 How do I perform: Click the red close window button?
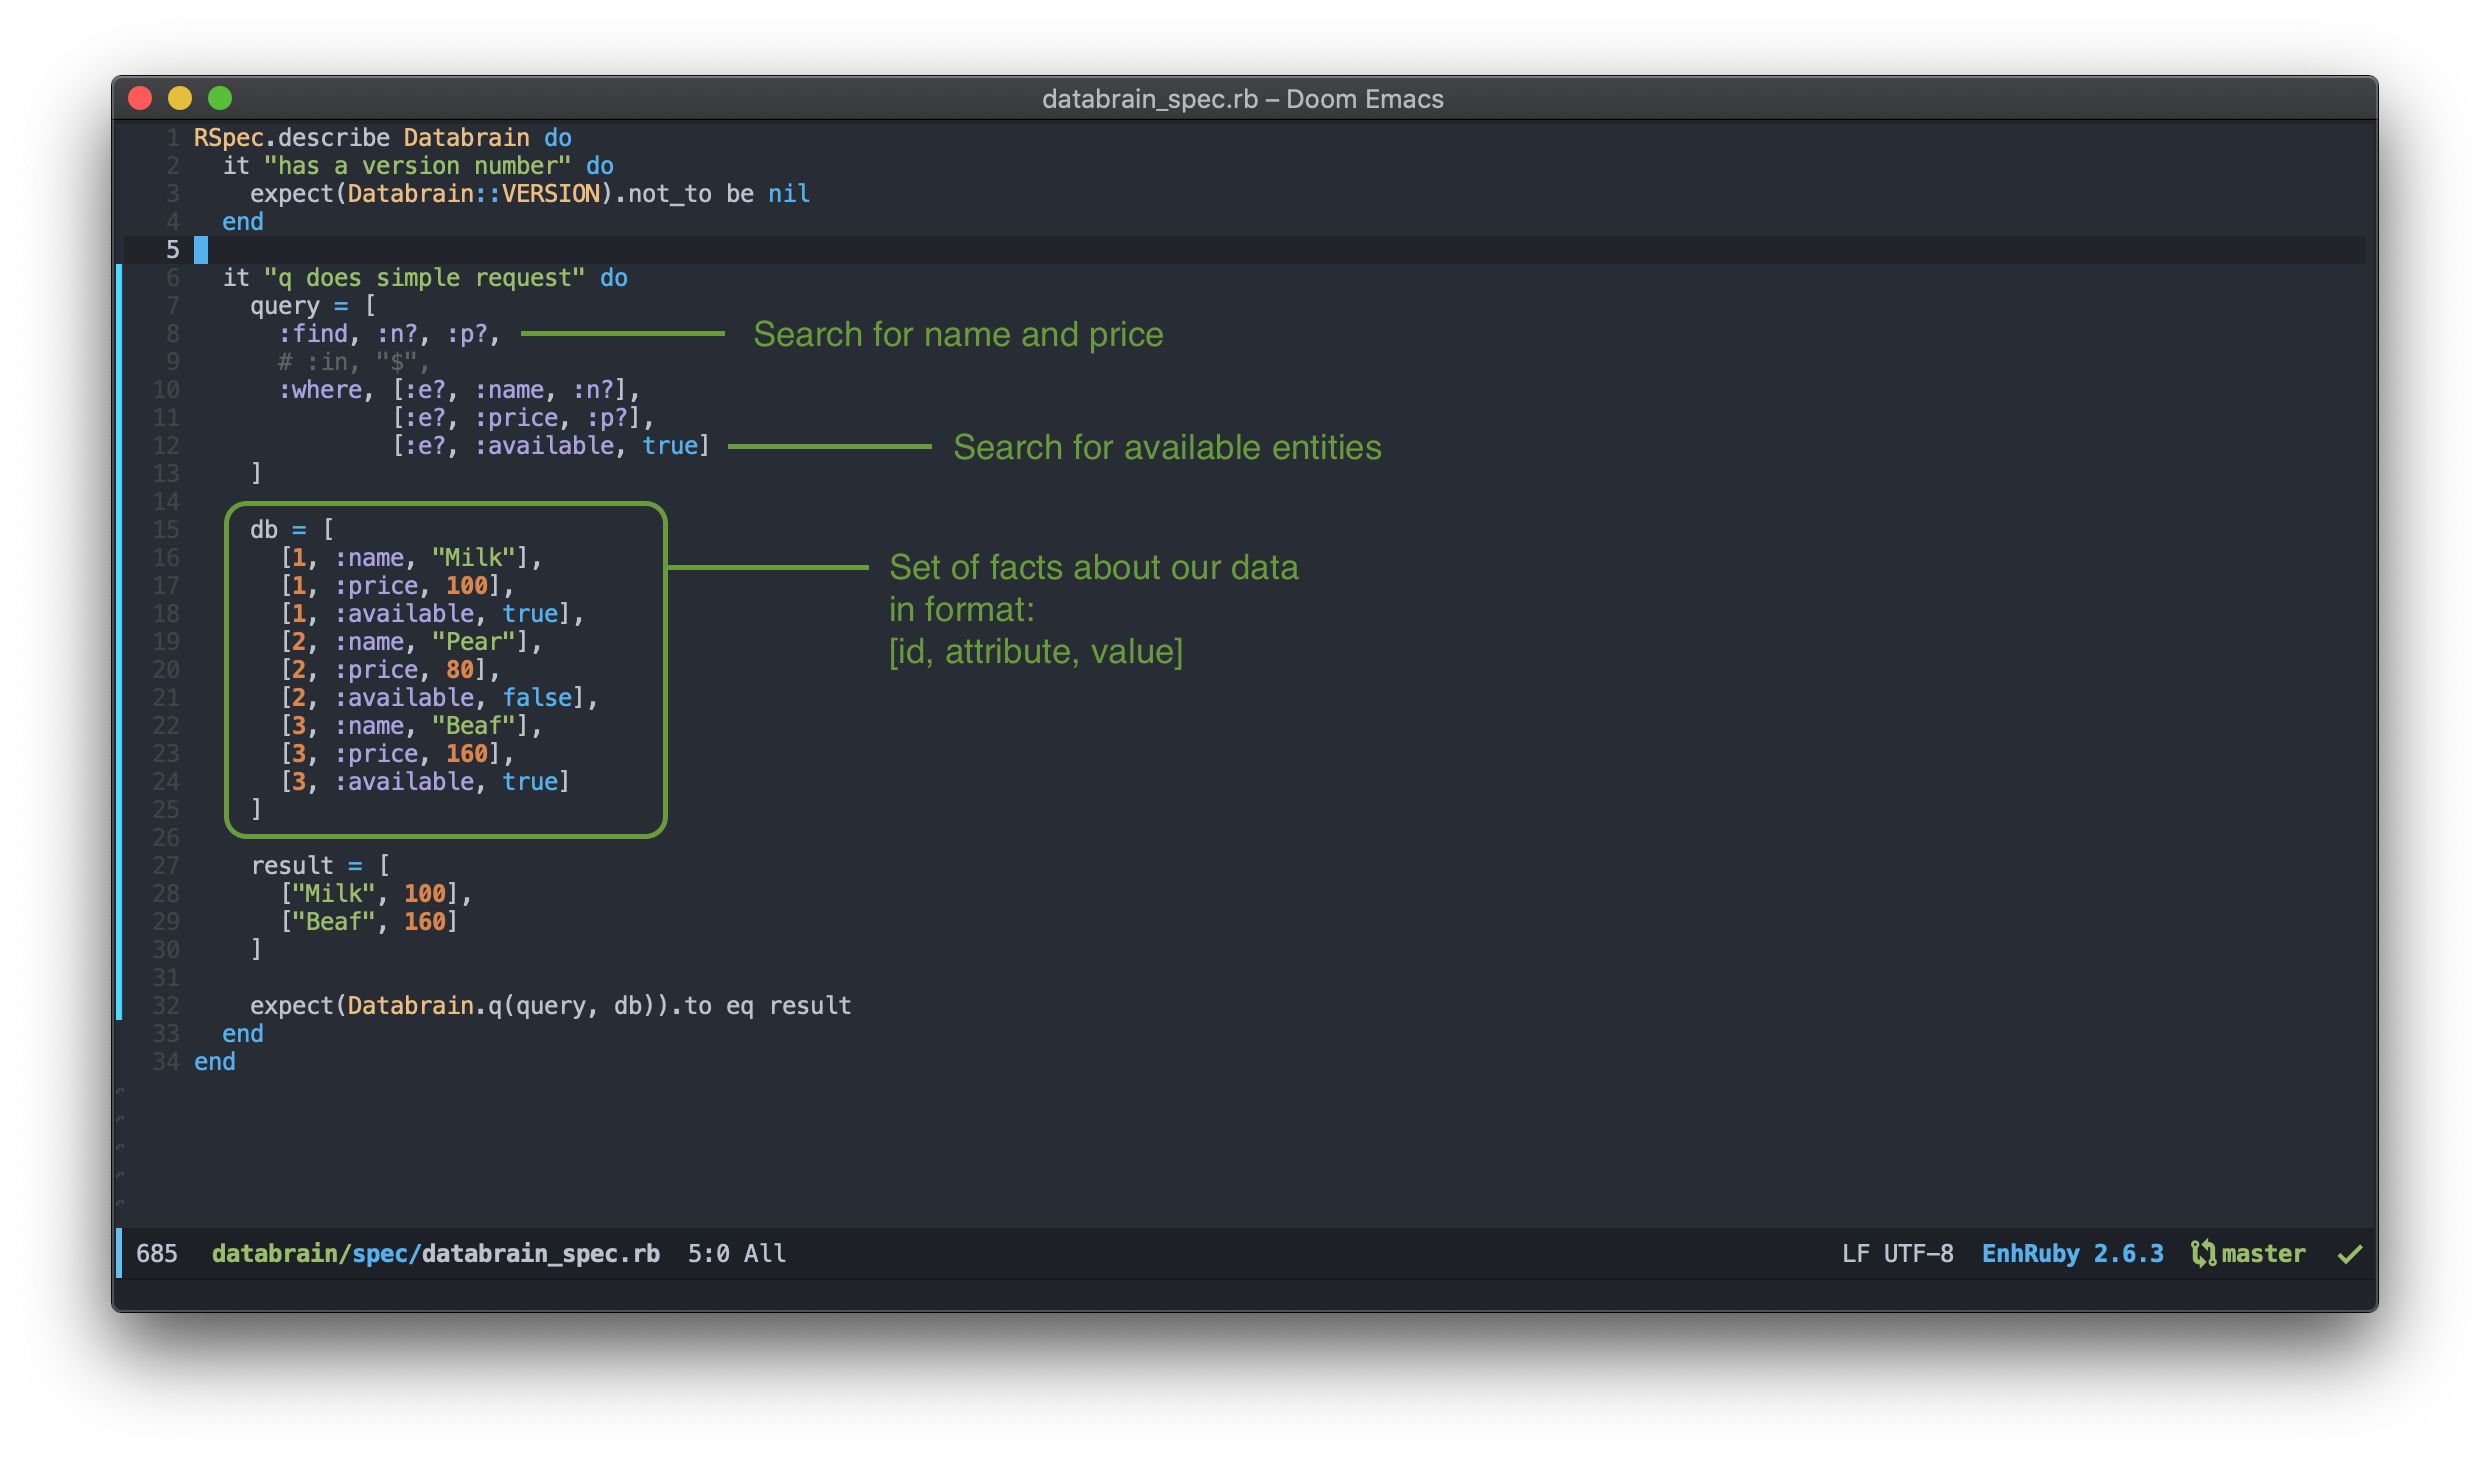coord(140,98)
